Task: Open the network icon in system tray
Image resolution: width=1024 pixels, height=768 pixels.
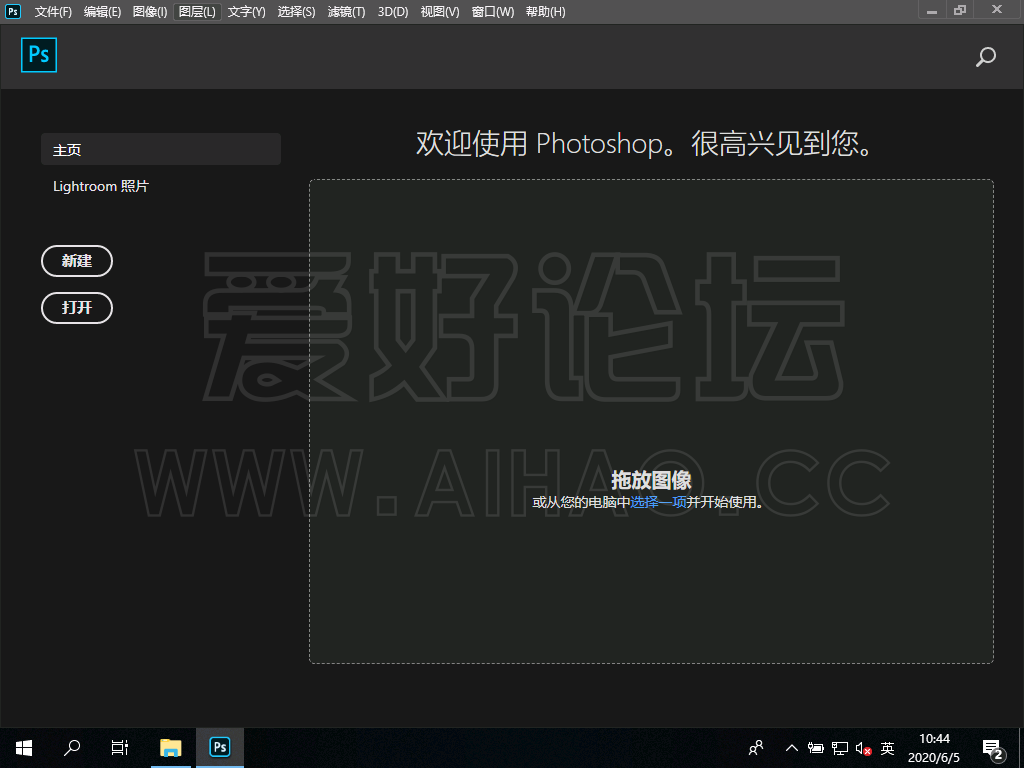Action: tap(840, 748)
